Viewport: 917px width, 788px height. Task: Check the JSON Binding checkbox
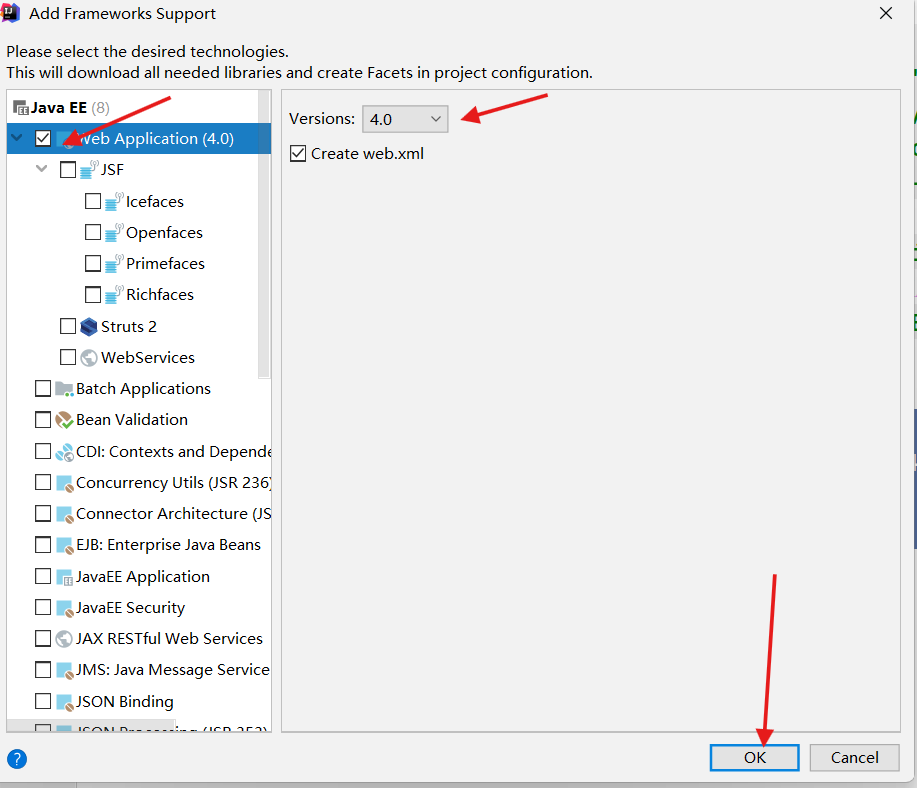coord(43,701)
